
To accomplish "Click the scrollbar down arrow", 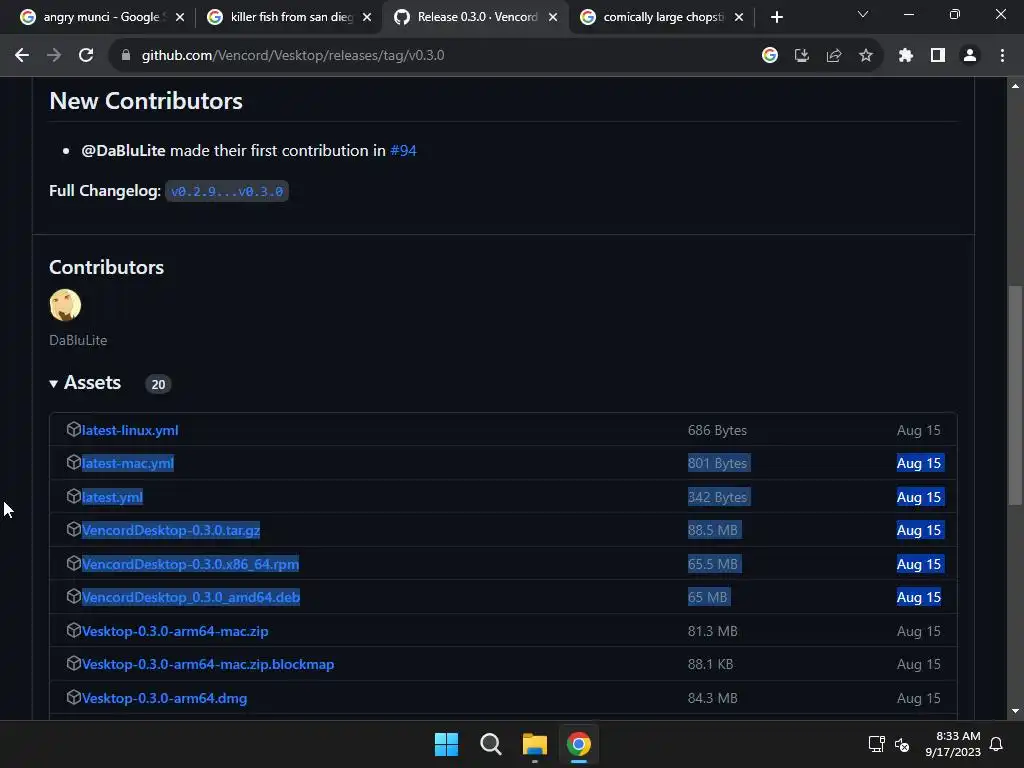I will tap(1015, 711).
